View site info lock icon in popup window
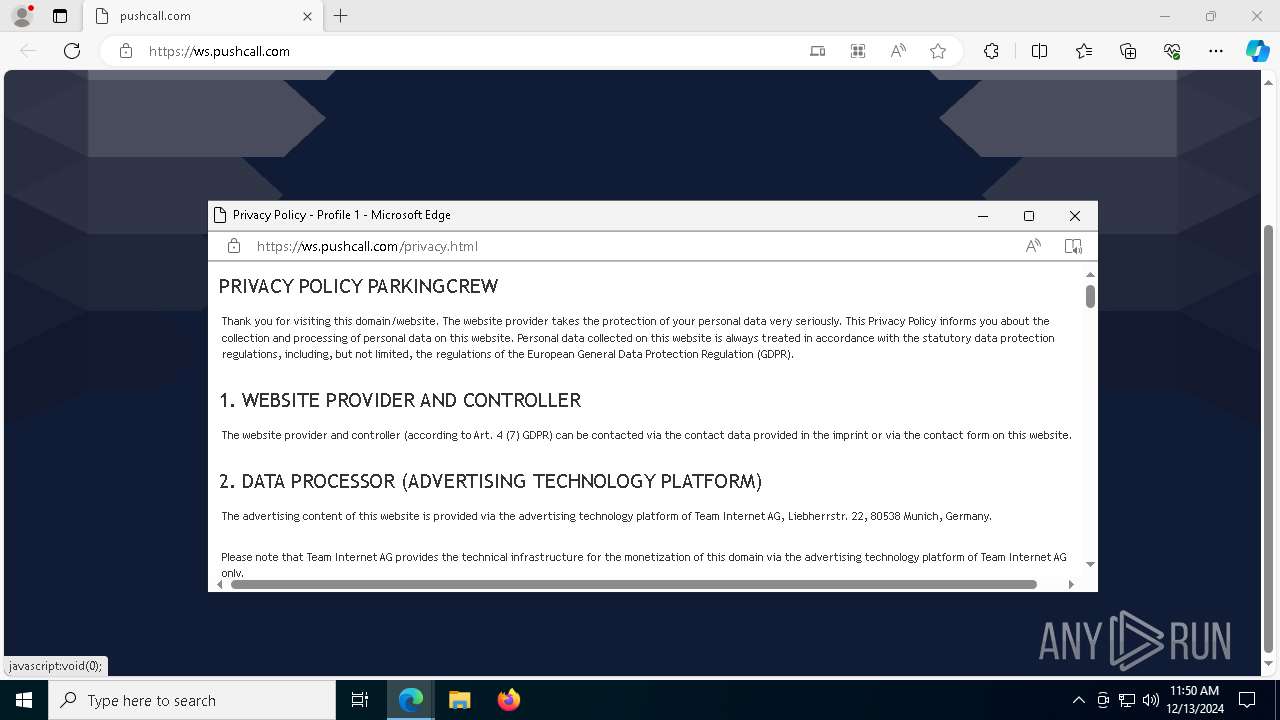The width and height of the screenshot is (1280, 720). (x=234, y=246)
